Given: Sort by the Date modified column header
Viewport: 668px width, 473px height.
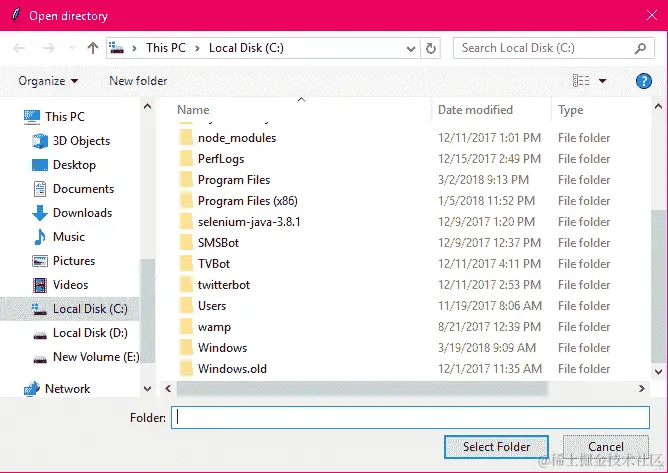Looking at the screenshot, I should 475,110.
